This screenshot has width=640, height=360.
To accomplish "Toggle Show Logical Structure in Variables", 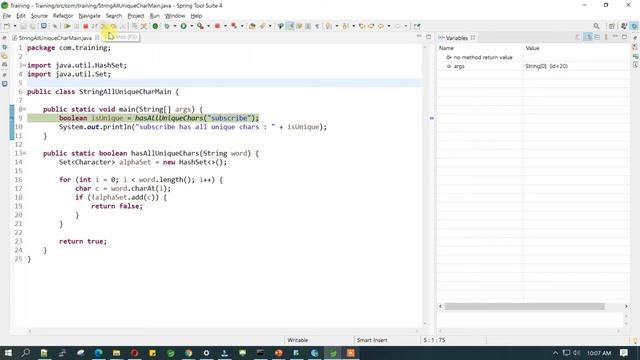I will 588,37.
